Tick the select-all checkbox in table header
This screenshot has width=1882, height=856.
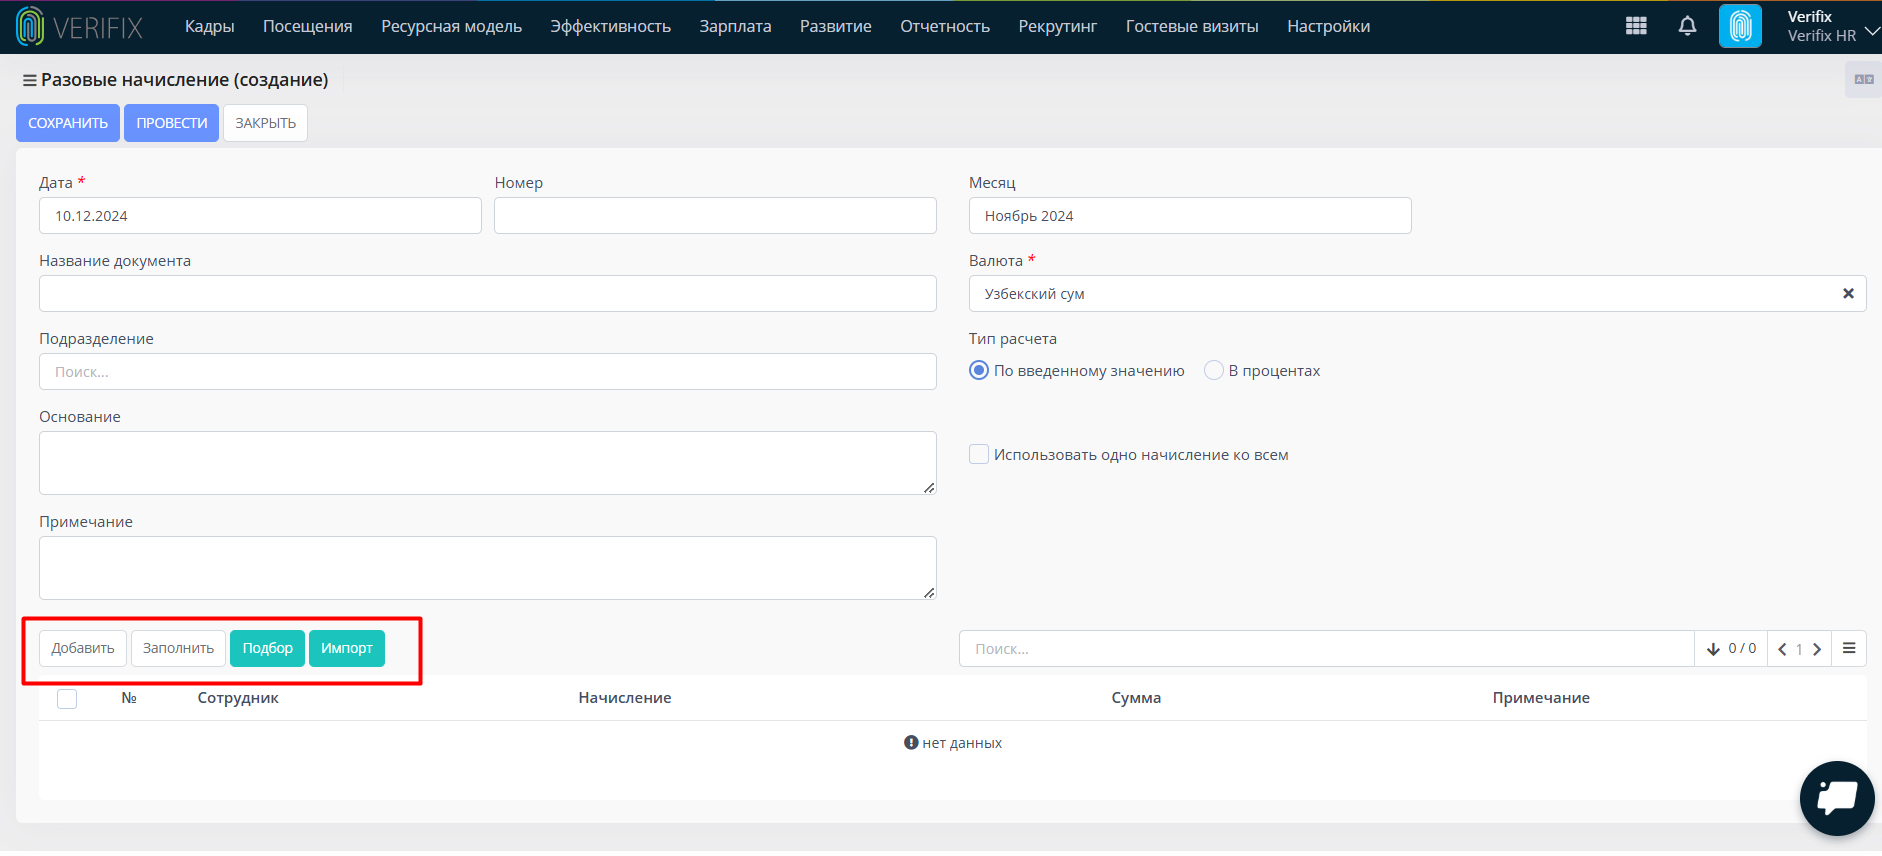click(x=67, y=699)
